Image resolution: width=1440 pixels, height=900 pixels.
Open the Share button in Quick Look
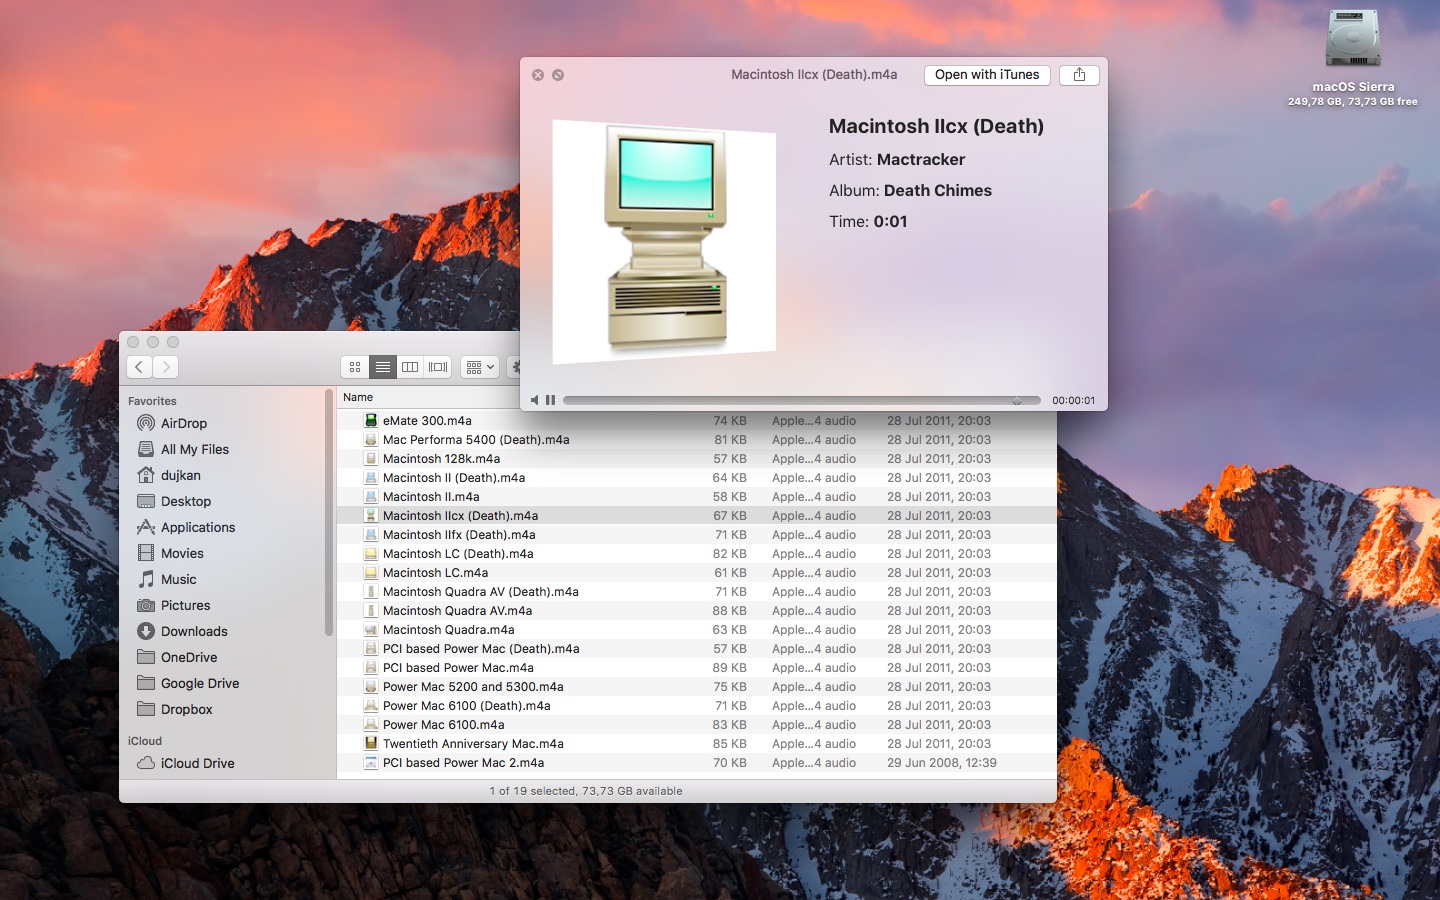pyautogui.click(x=1079, y=75)
